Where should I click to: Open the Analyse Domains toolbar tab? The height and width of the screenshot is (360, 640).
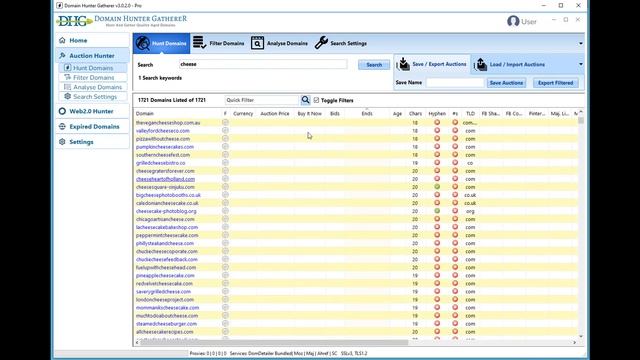[x=279, y=43]
